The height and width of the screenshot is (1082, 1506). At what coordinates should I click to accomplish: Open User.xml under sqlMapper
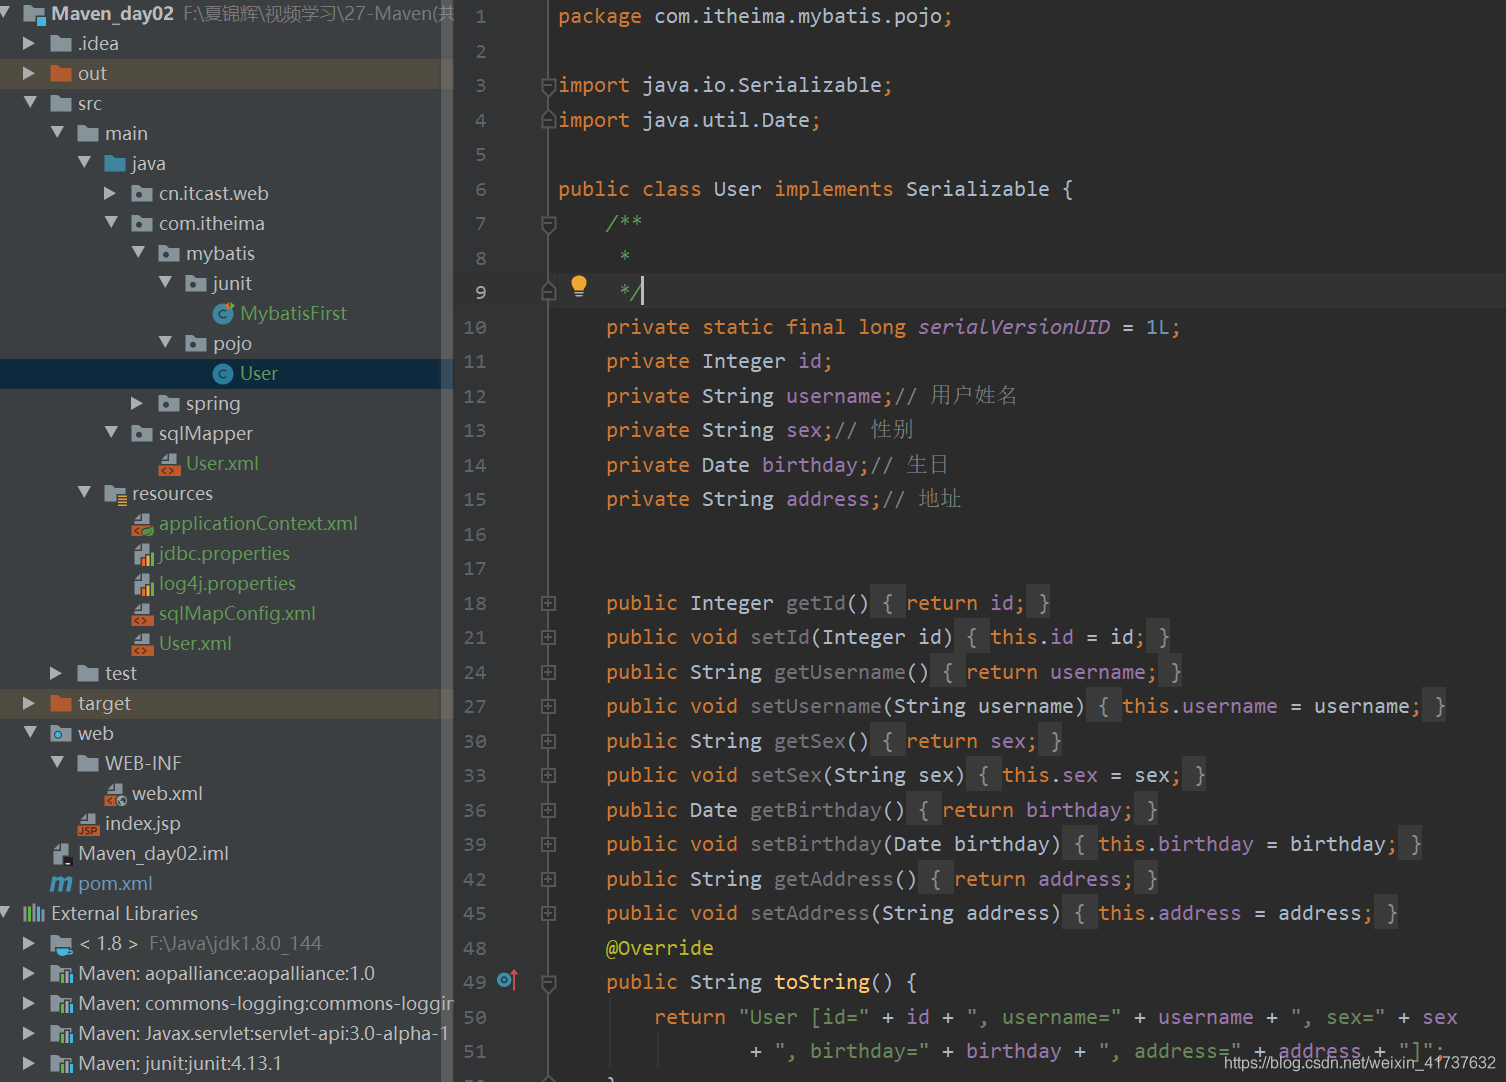click(x=222, y=463)
